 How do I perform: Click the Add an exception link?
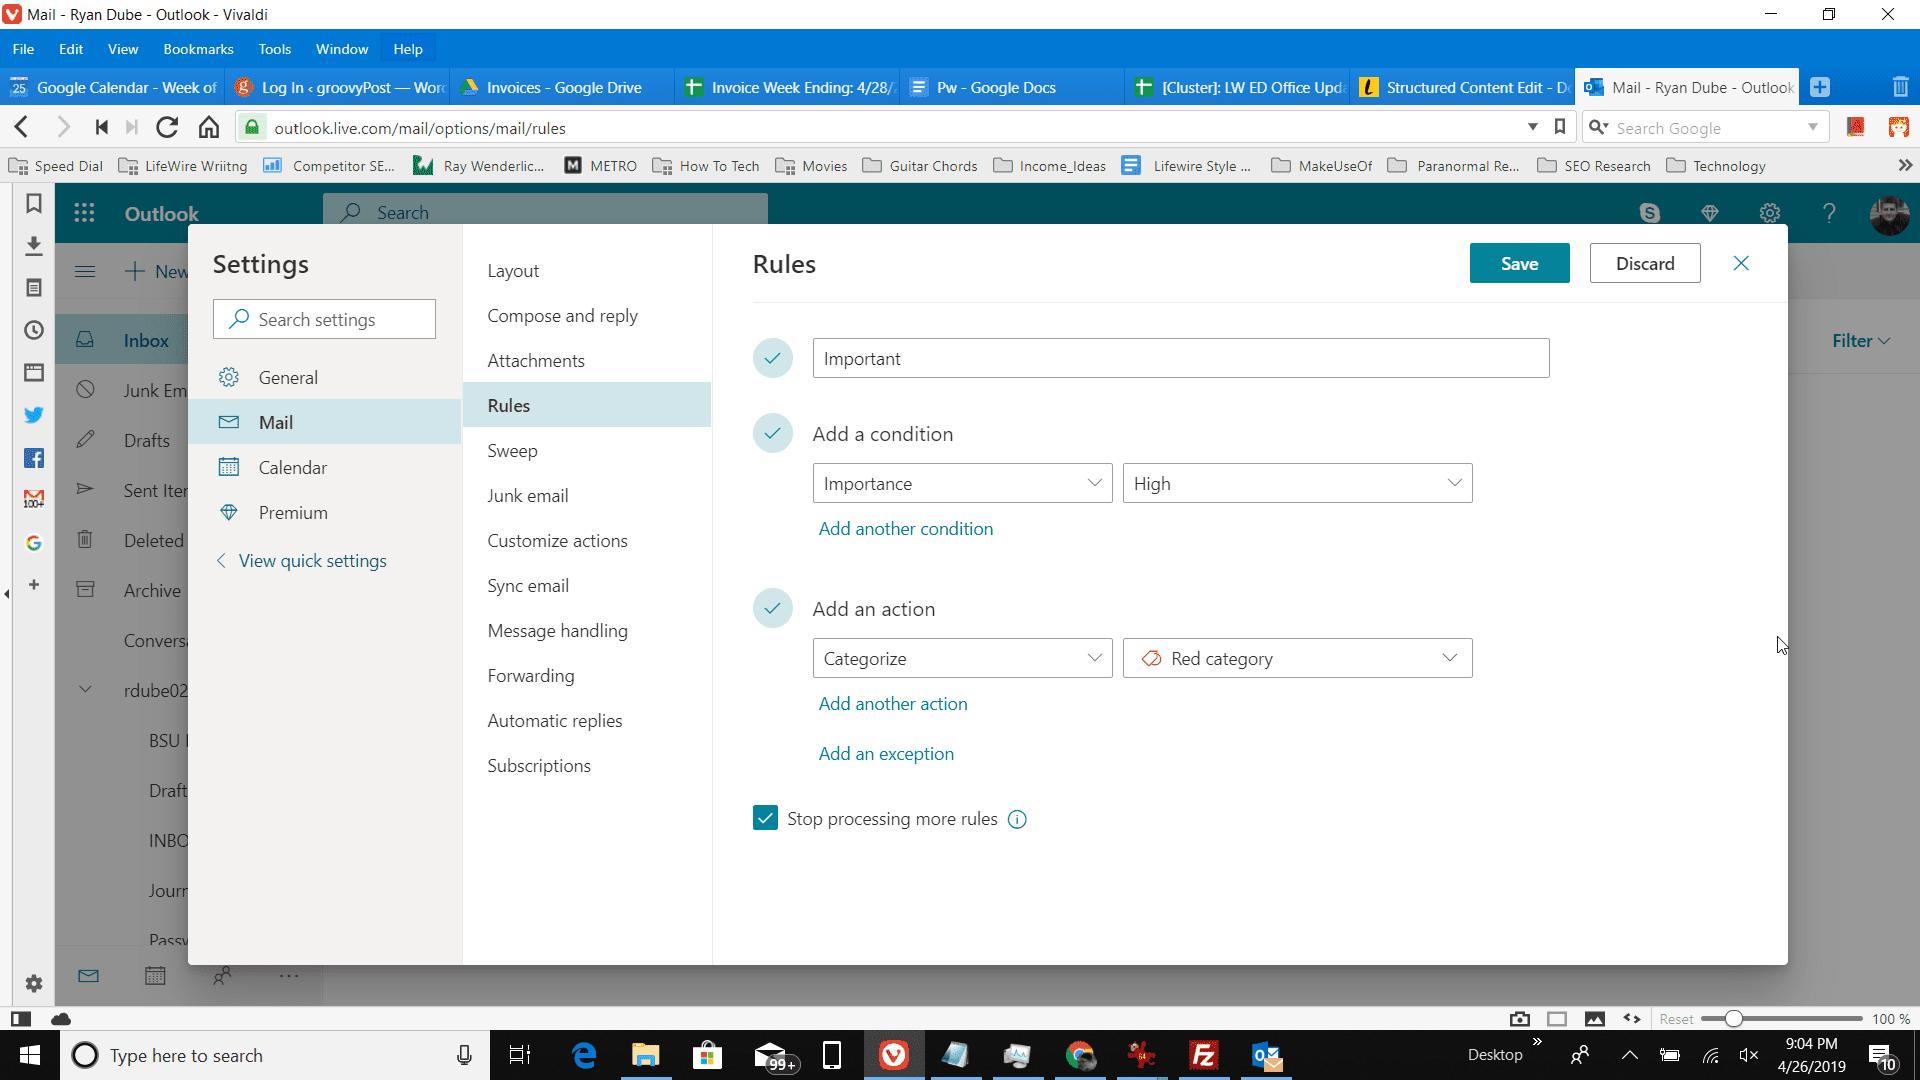pyautogui.click(x=885, y=753)
